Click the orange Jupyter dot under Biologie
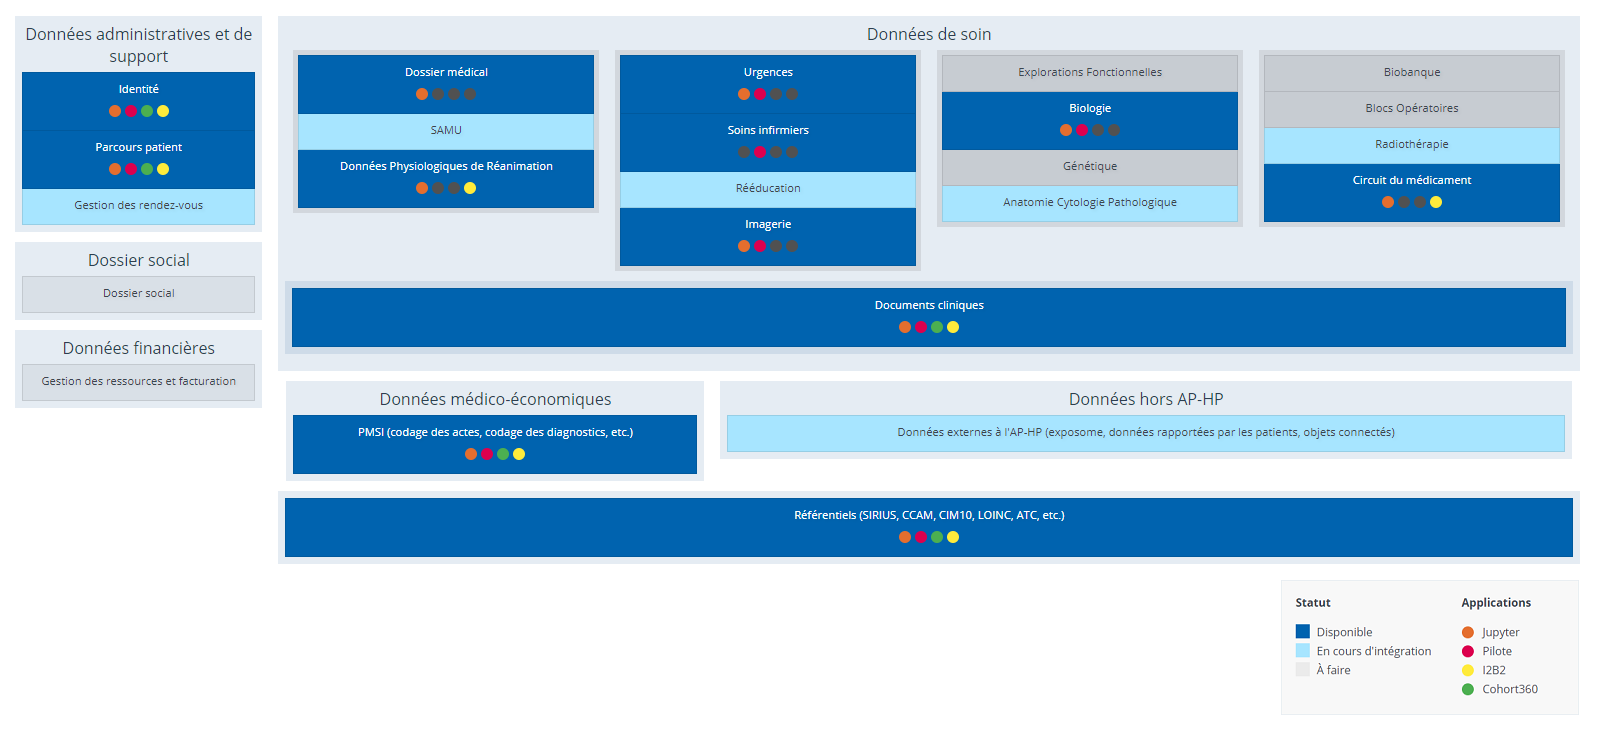This screenshot has height=729, width=1597. tap(1066, 130)
